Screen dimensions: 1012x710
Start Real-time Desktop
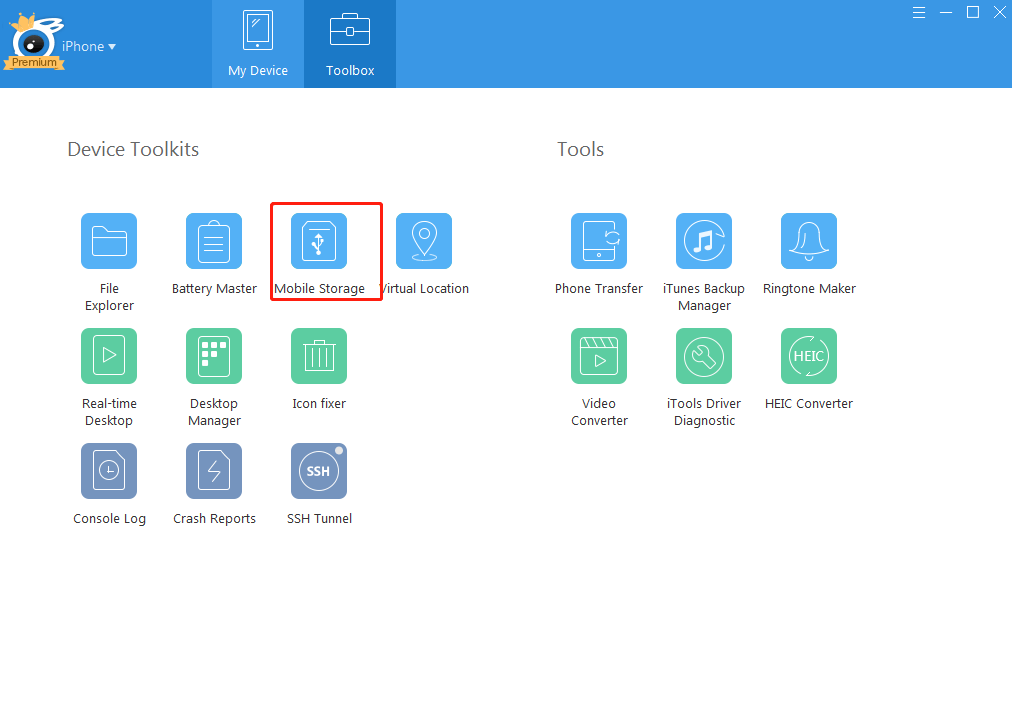point(109,355)
